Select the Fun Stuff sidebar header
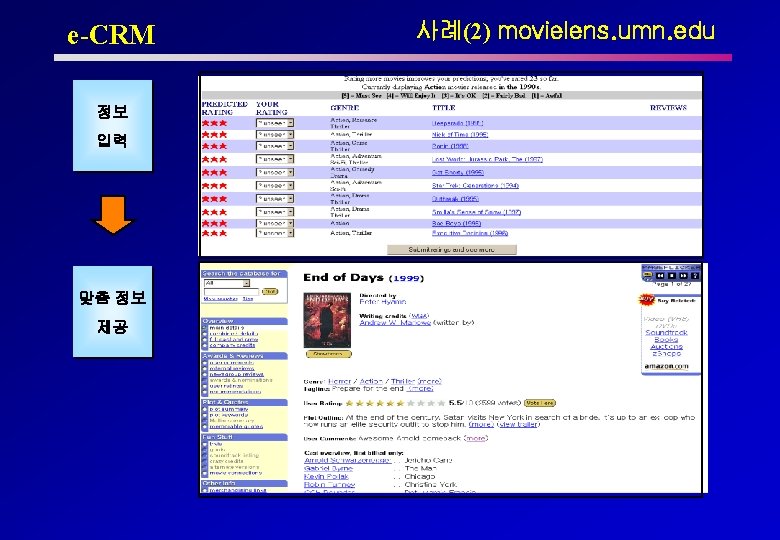780x540 pixels. pos(244,437)
